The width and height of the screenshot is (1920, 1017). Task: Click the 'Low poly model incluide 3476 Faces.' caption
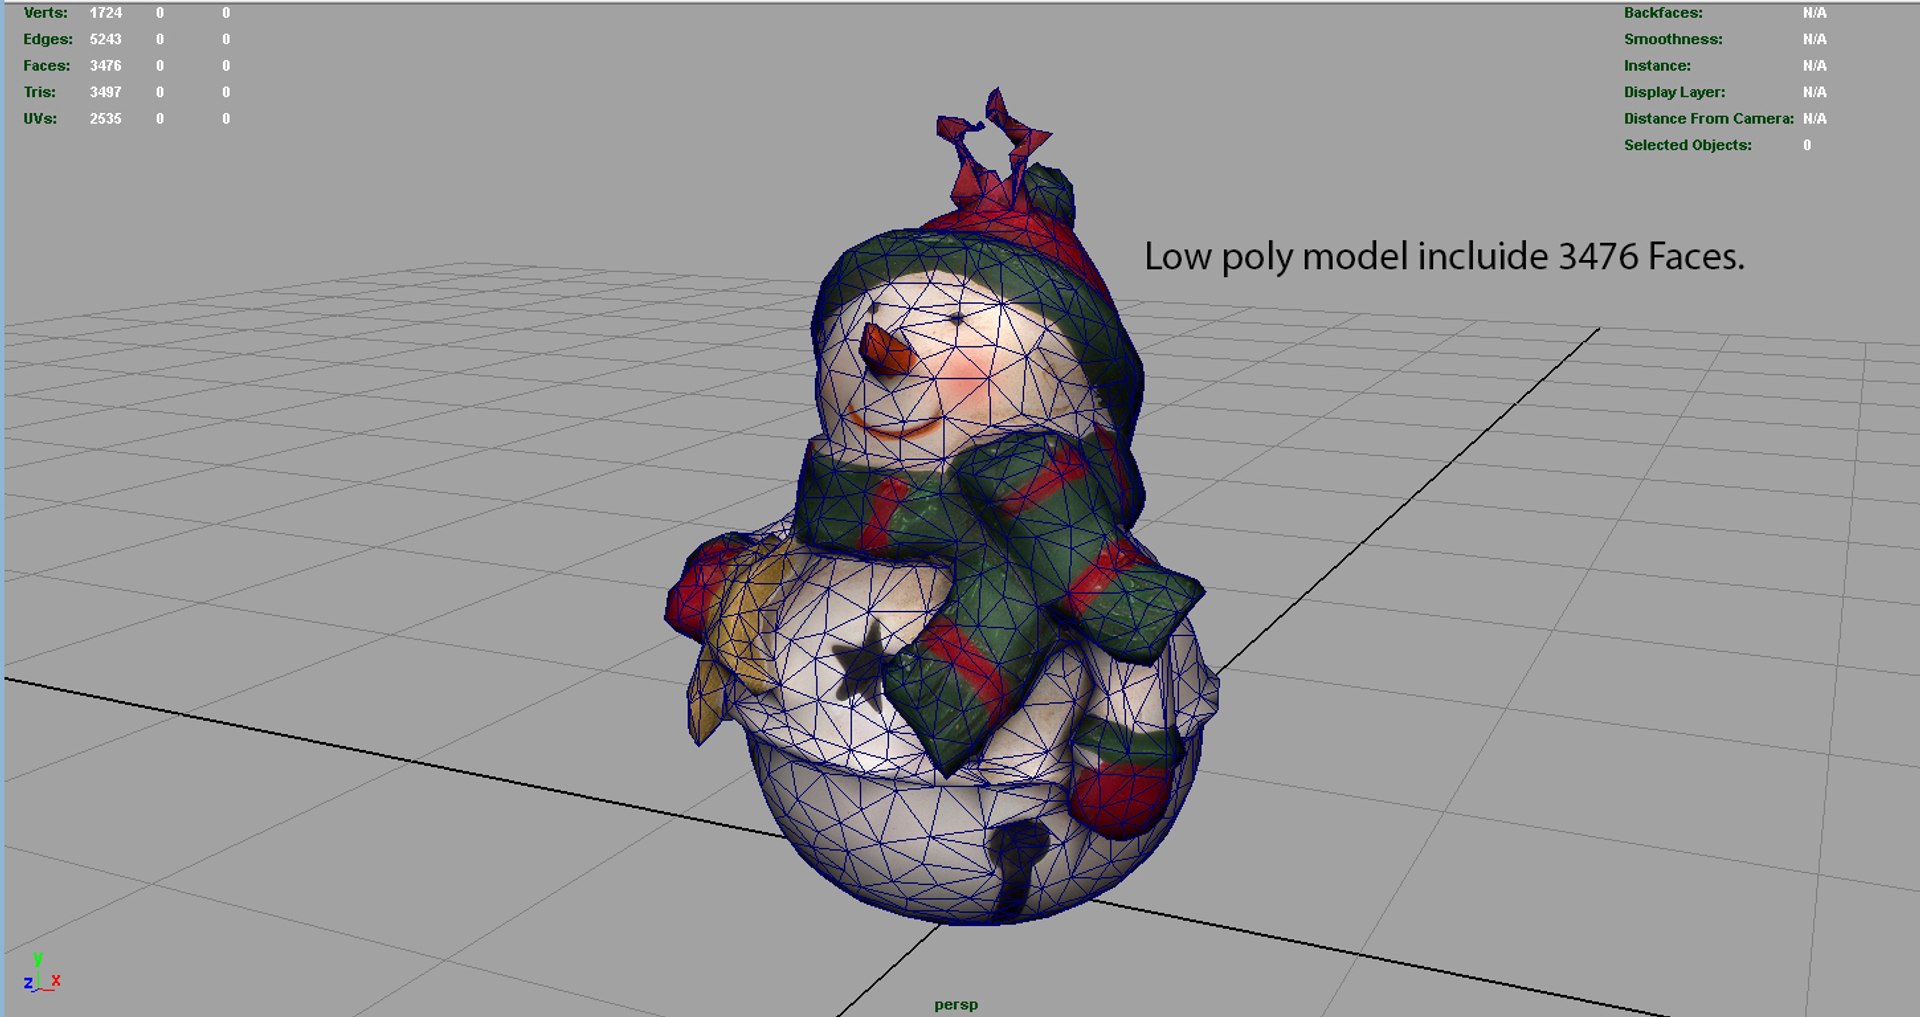pos(1444,257)
